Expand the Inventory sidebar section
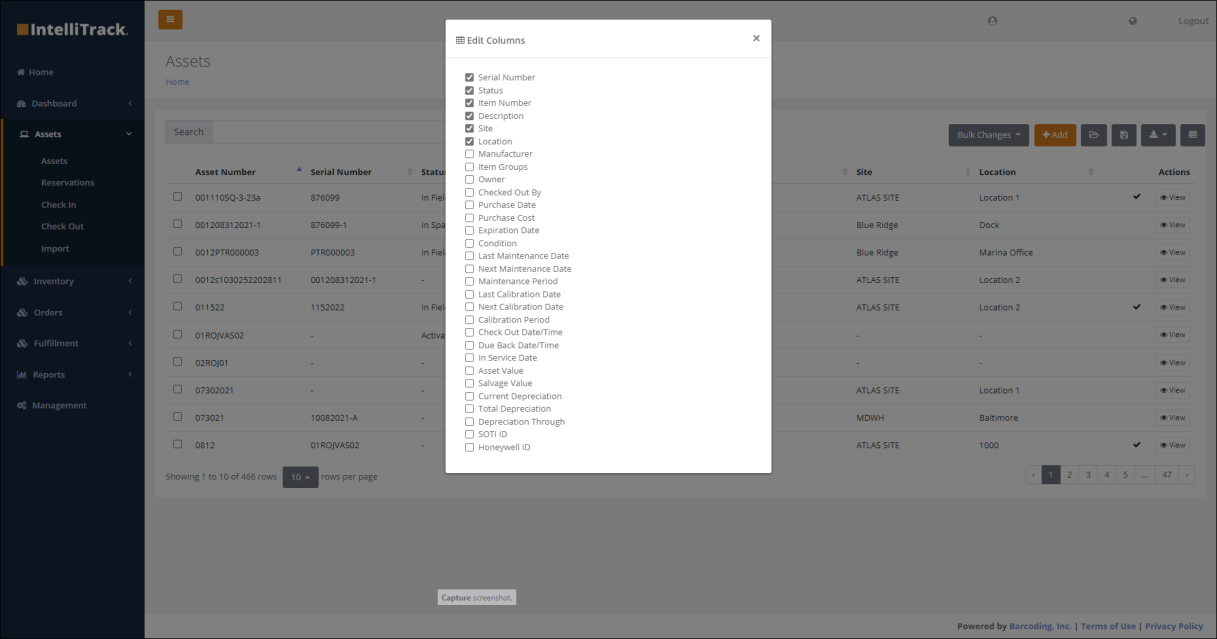1217x639 pixels. click(72, 281)
